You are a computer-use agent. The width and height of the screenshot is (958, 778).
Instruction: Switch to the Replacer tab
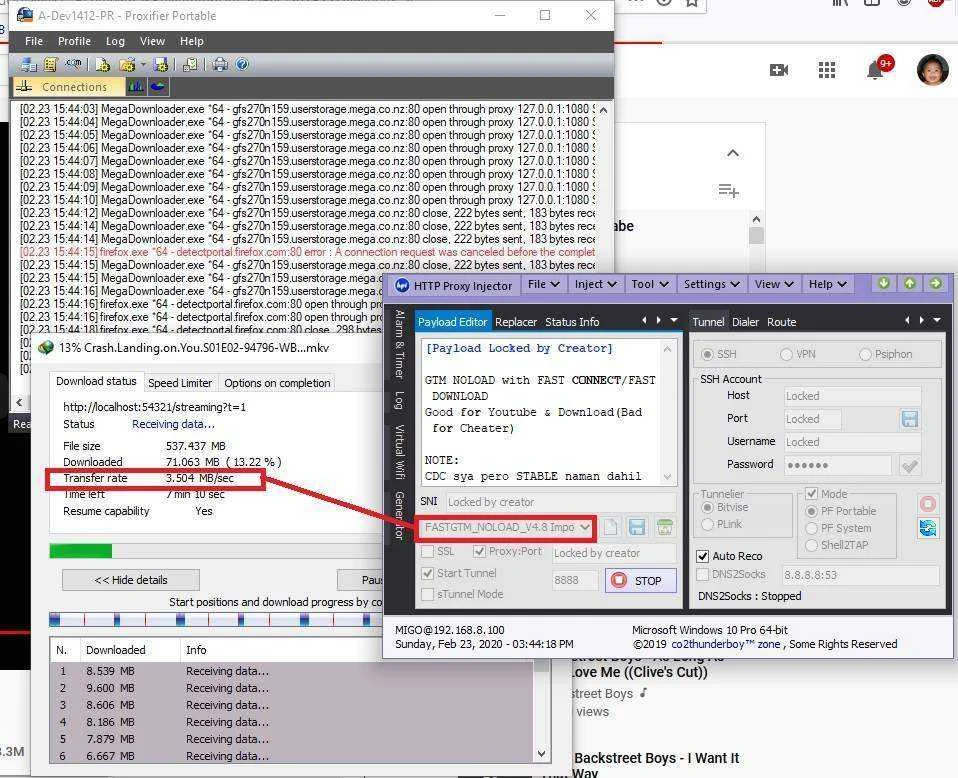(x=516, y=322)
